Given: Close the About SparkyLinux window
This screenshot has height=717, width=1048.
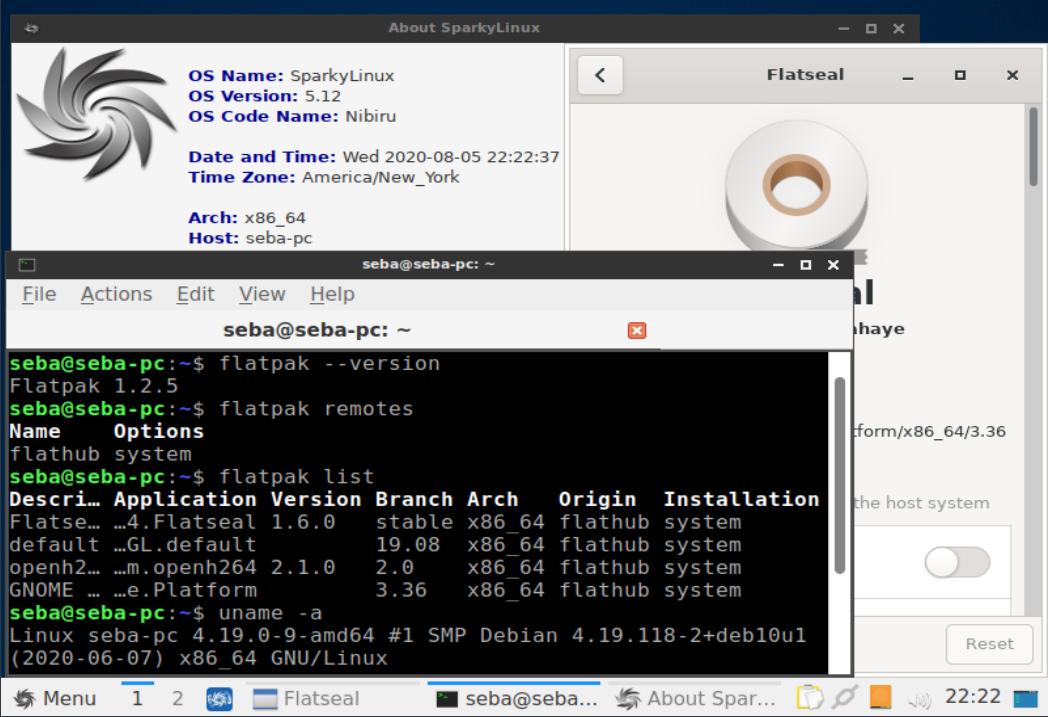Looking at the screenshot, I should [x=898, y=28].
